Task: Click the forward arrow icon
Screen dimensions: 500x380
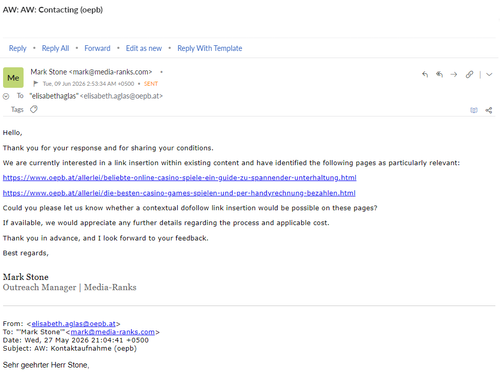Action: [x=454, y=74]
